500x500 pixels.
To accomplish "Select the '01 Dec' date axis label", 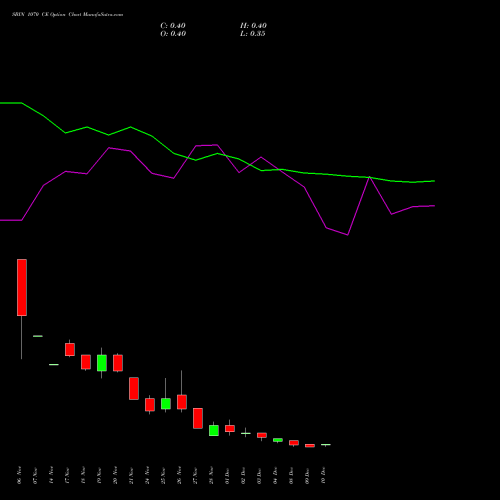I will coord(227,475).
